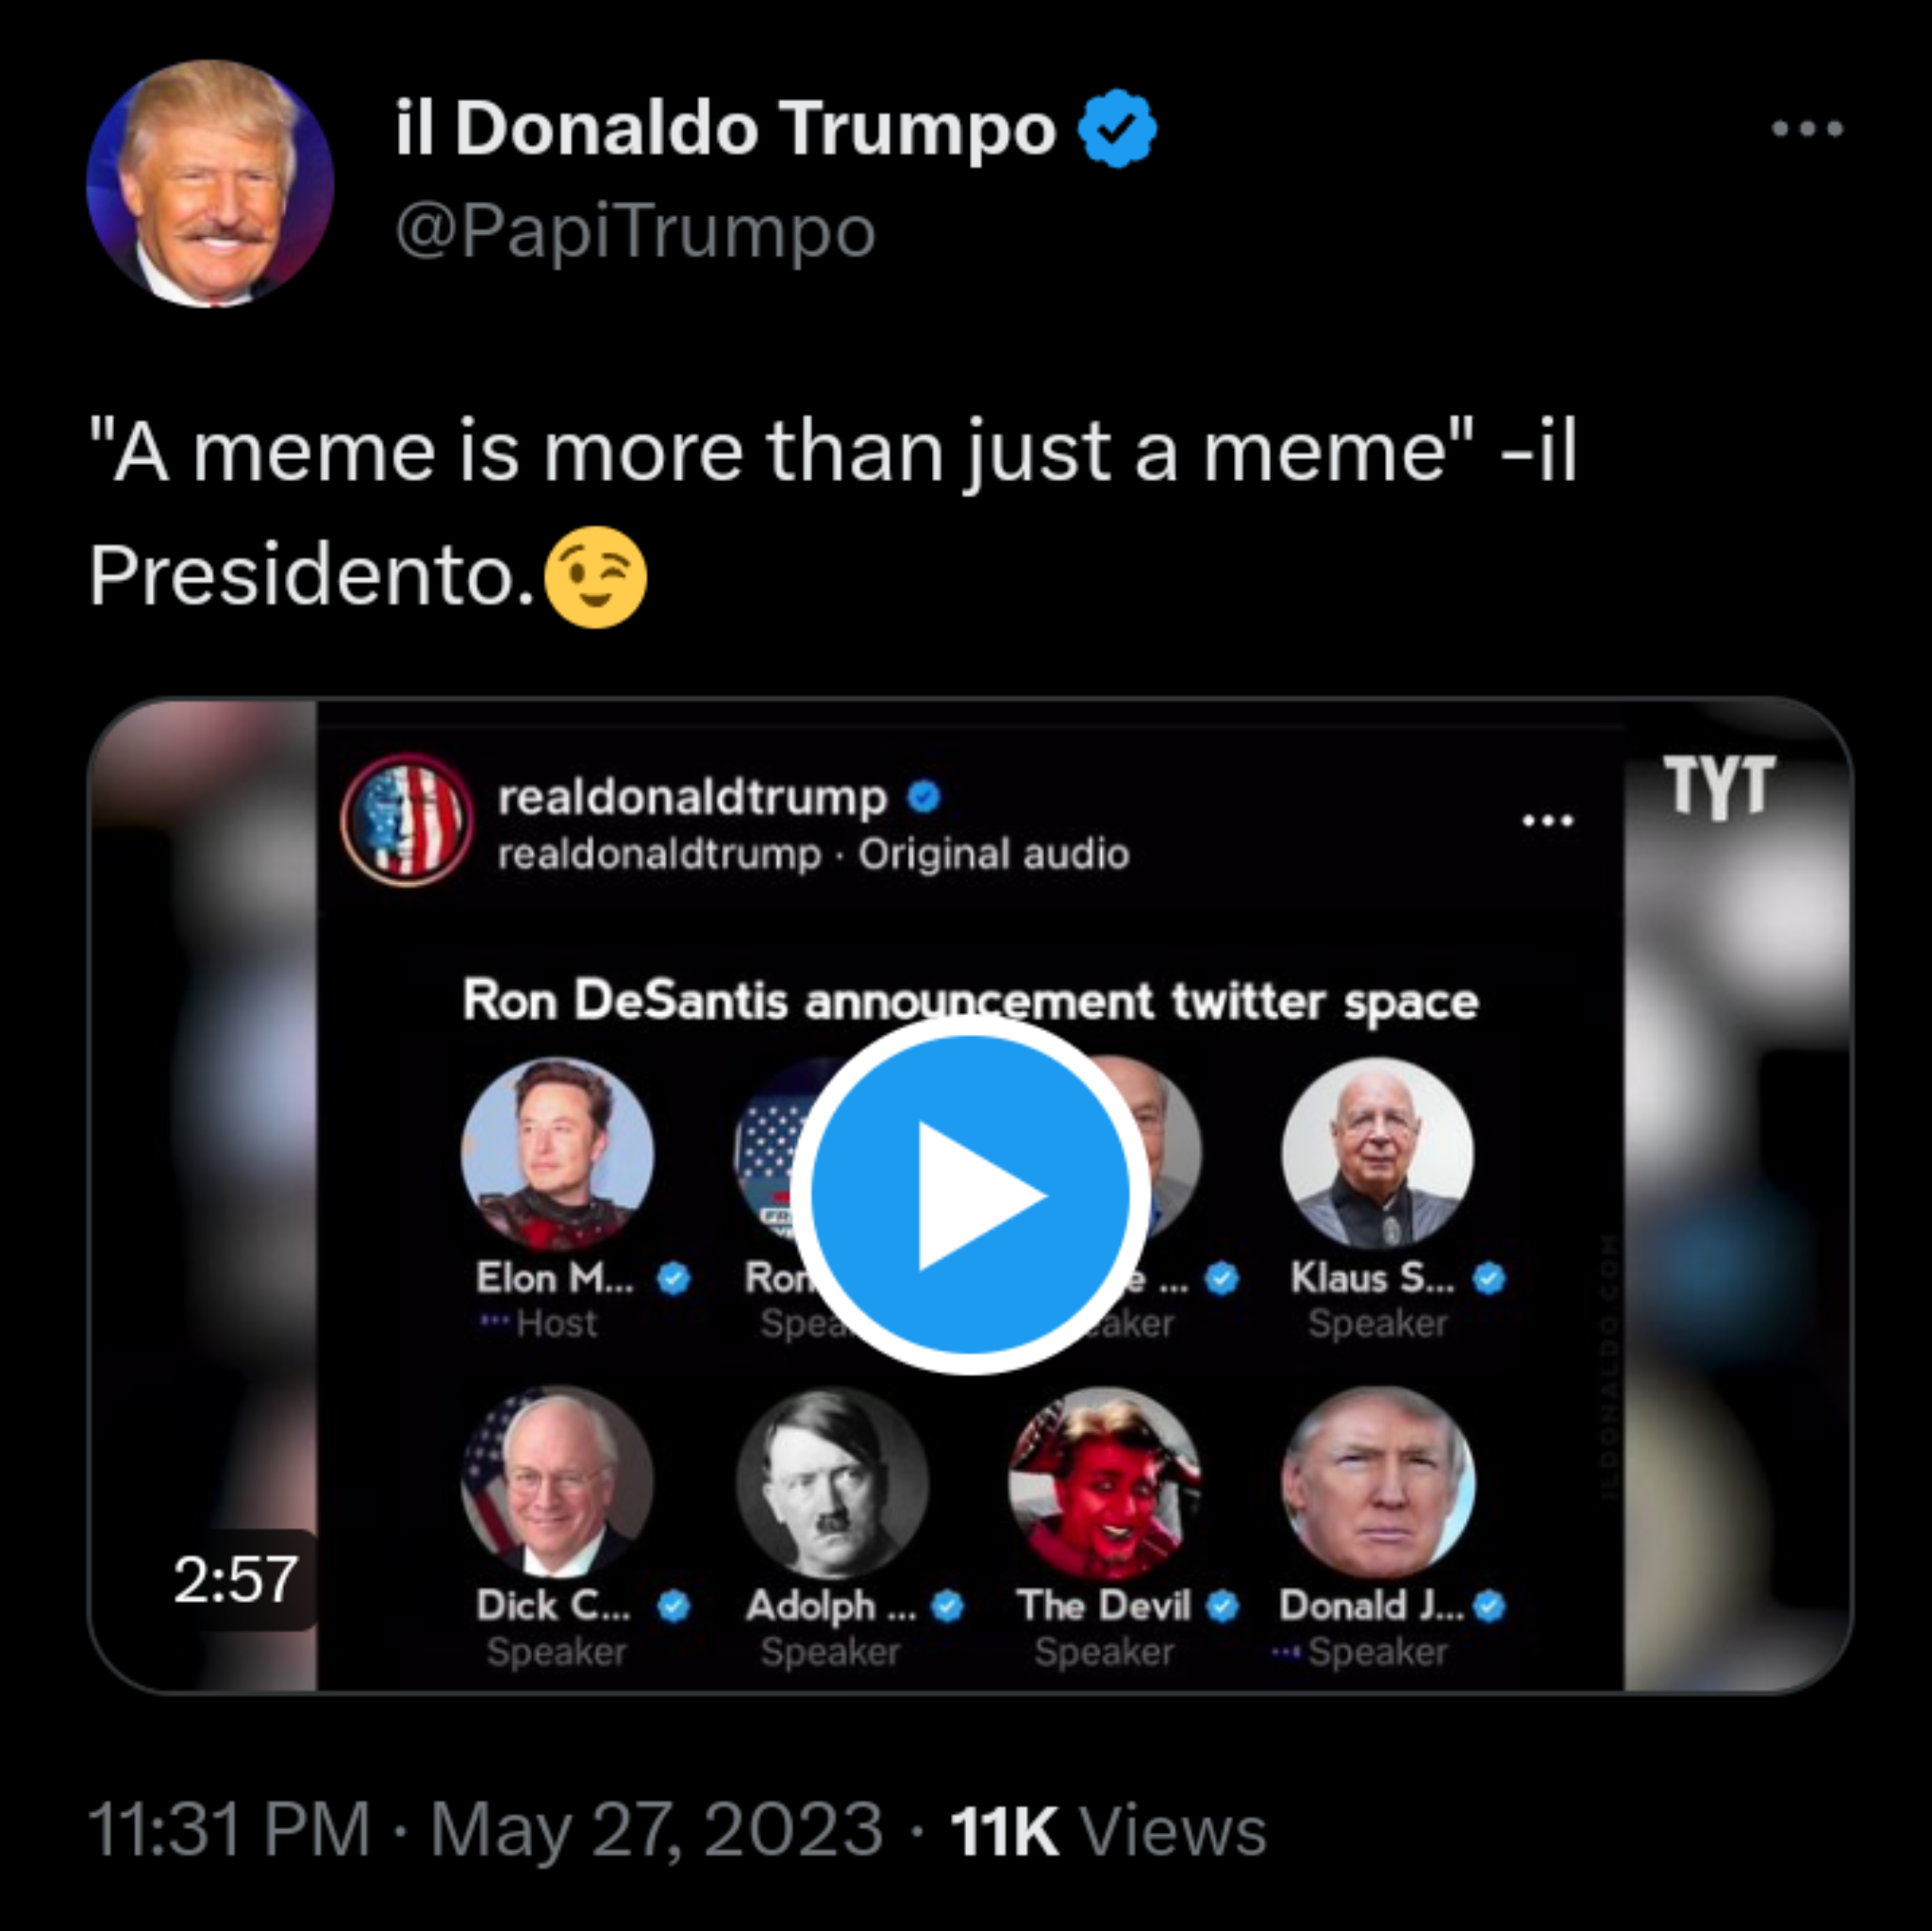This screenshot has height=1931, width=1932.
Task: Select the speaker avatar labeled "Elon M..."
Action: (557, 1153)
